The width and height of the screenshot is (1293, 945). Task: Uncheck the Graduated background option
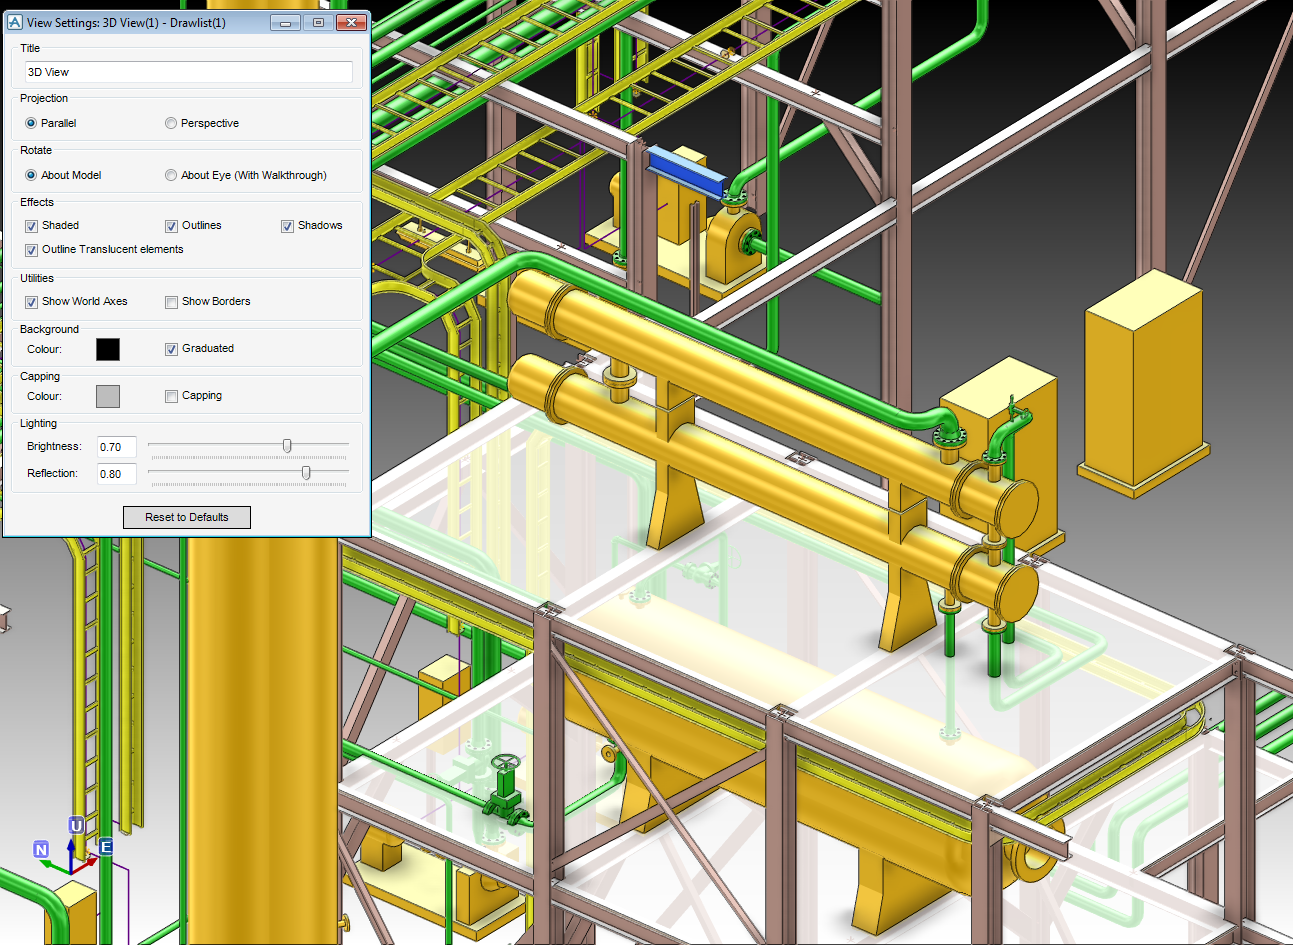(x=171, y=349)
